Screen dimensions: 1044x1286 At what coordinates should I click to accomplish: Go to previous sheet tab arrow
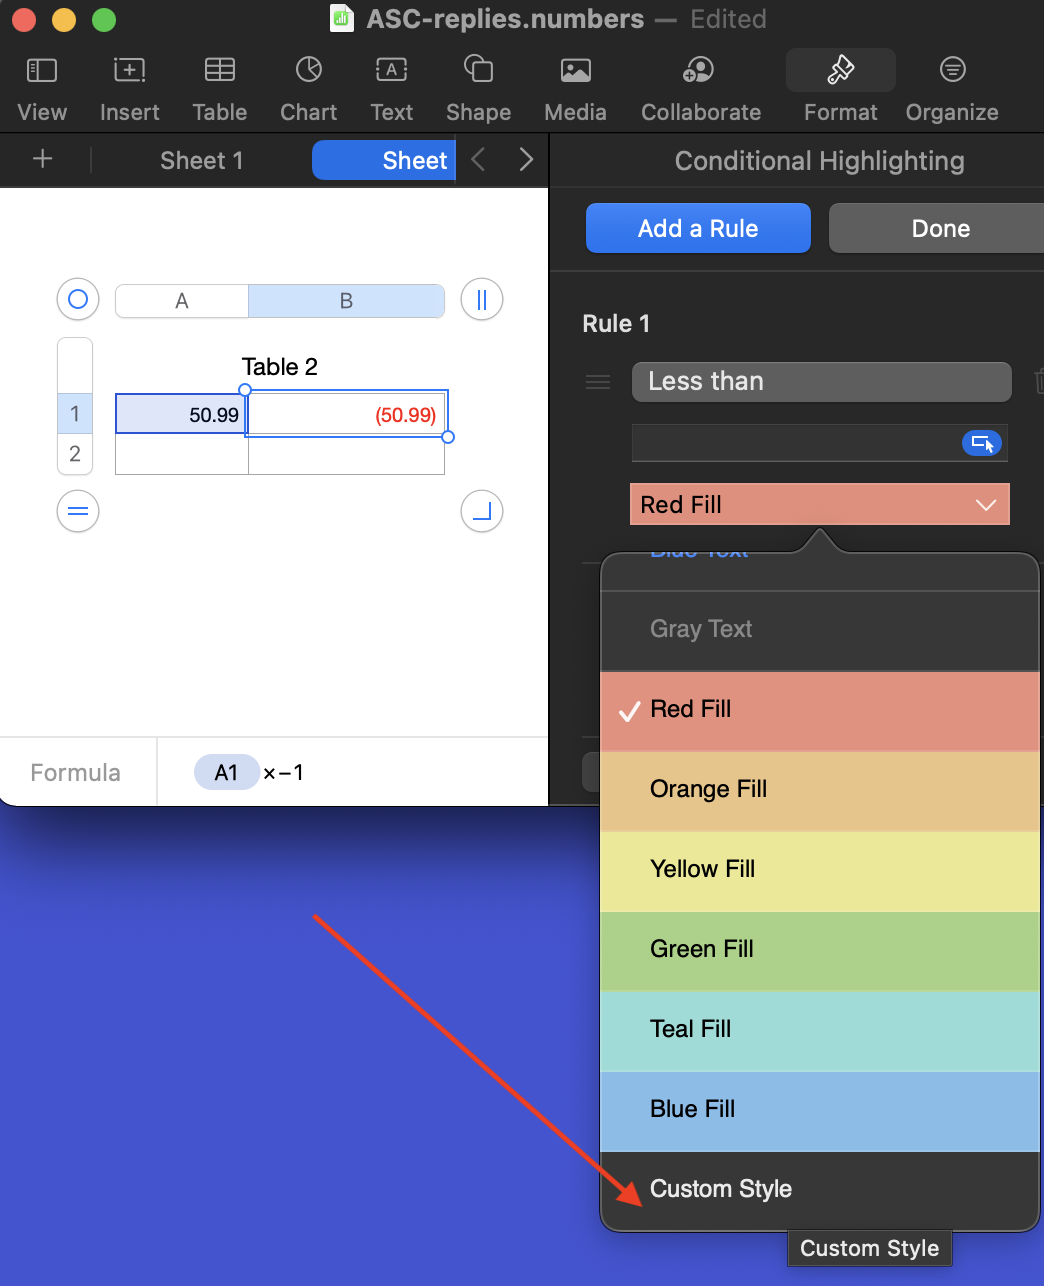(x=479, y=159)
